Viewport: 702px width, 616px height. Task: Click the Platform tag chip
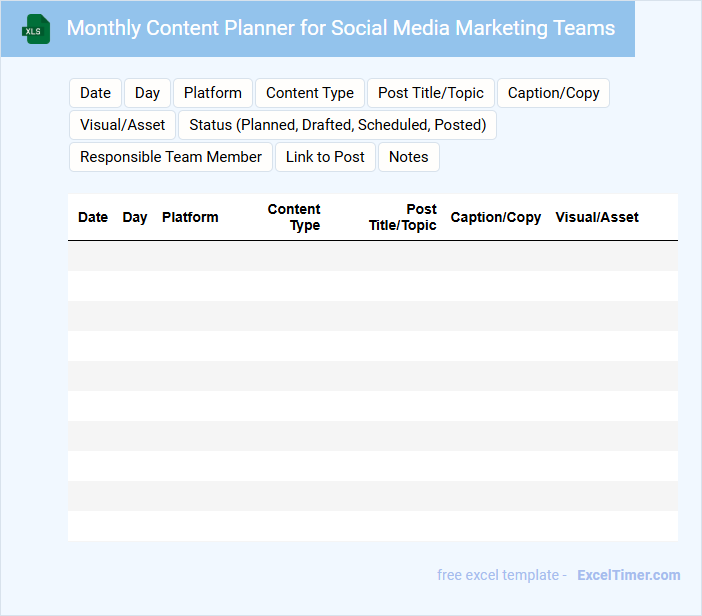(x=213, y=93)
